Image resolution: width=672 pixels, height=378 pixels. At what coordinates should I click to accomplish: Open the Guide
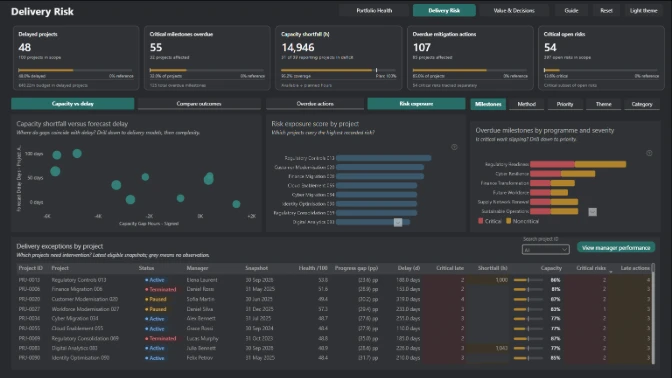coord(571,10)
